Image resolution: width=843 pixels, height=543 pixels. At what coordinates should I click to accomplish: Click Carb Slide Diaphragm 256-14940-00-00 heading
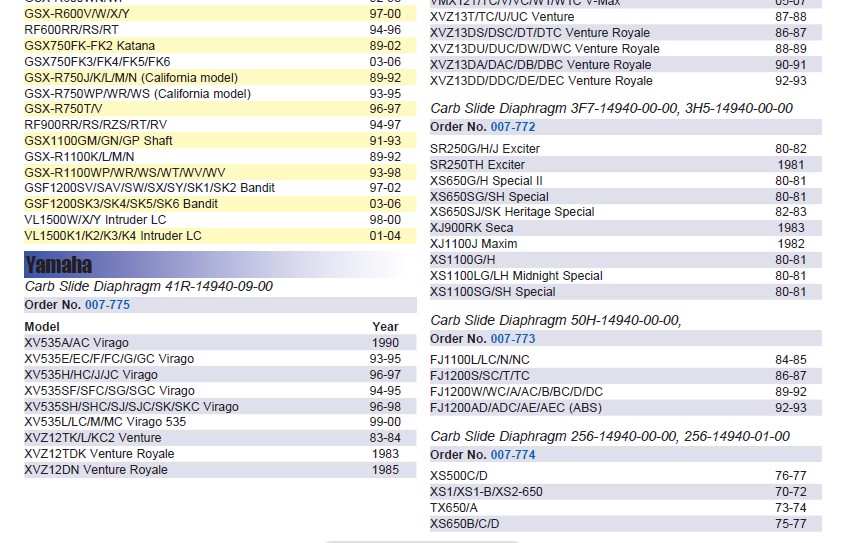click(610, 436)
